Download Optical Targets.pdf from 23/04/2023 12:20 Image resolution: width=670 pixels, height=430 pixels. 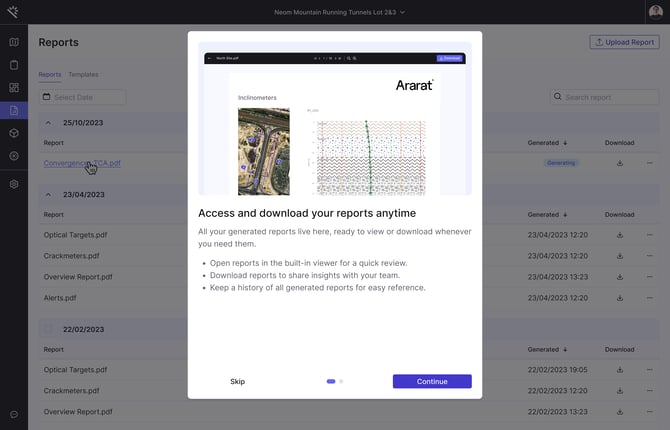click(x=620, y=235)
